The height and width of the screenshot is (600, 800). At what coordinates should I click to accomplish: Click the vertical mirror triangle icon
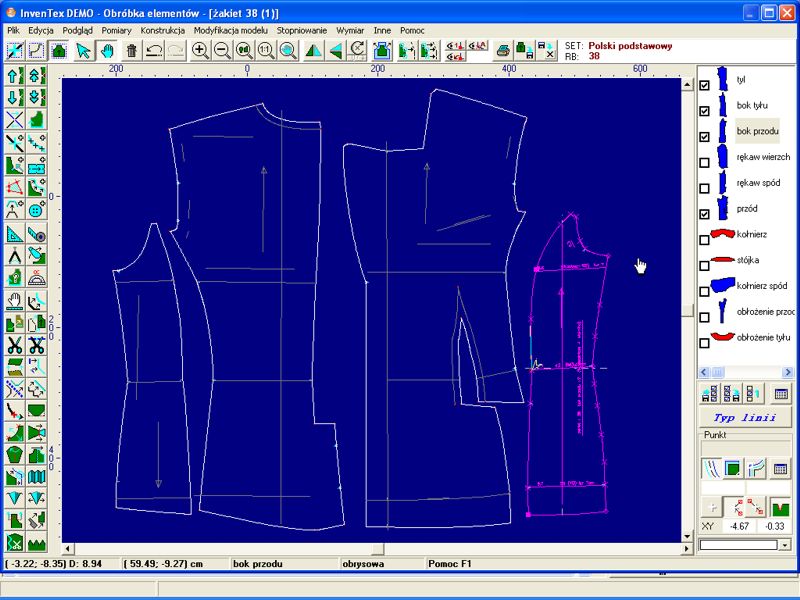point(313,51)
